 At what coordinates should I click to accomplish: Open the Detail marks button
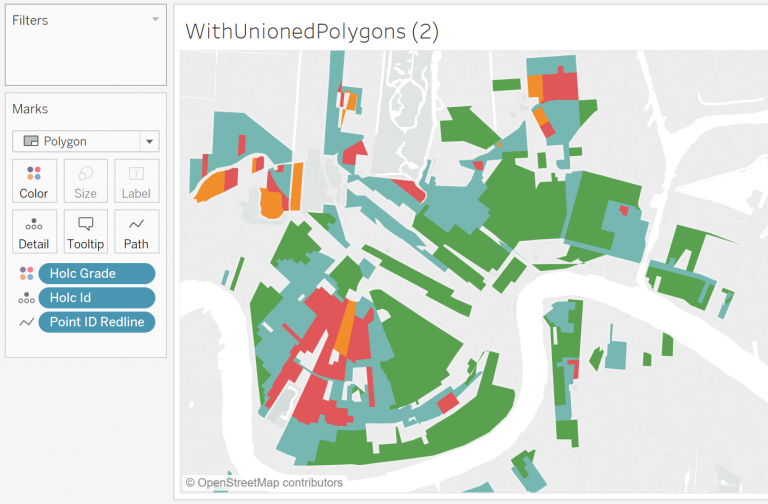(34, 231)
